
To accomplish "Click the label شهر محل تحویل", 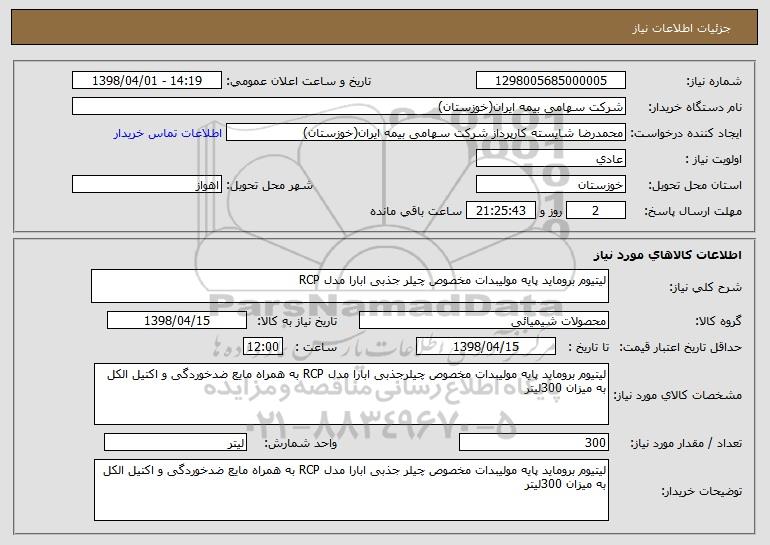I will click(x=269, y=185).
